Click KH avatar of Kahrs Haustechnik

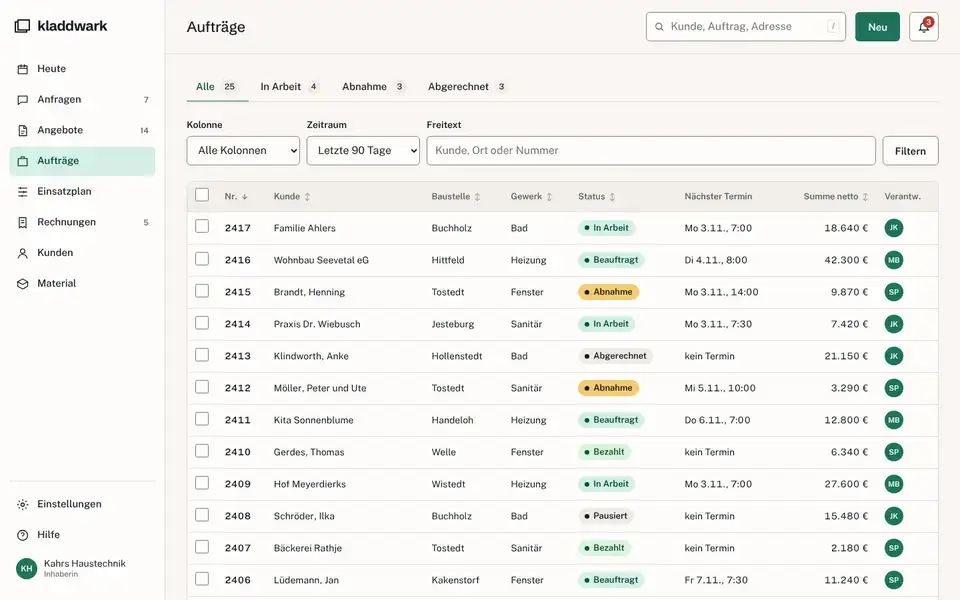tap(26, 568)
